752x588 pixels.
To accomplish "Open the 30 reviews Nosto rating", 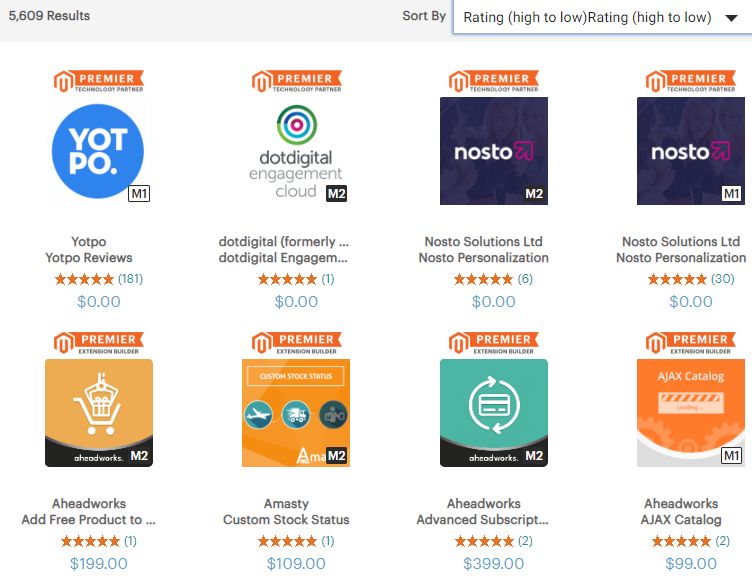I will click(x=680, y=279).
